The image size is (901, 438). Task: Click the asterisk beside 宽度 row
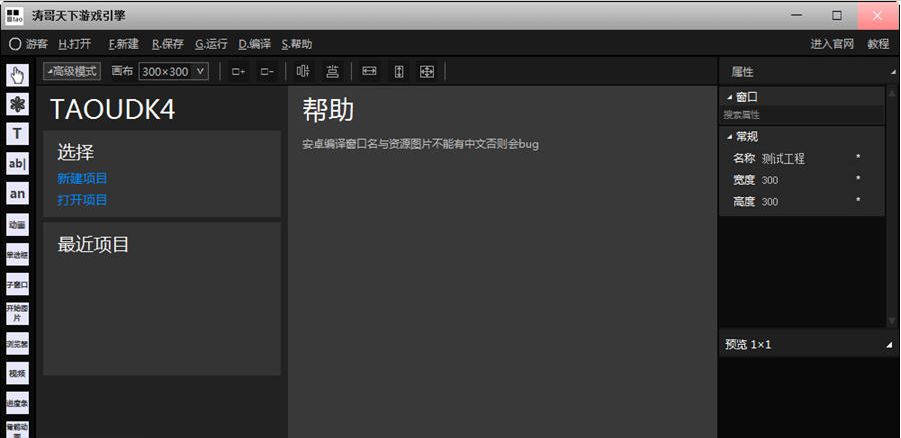tap(858, 179)
